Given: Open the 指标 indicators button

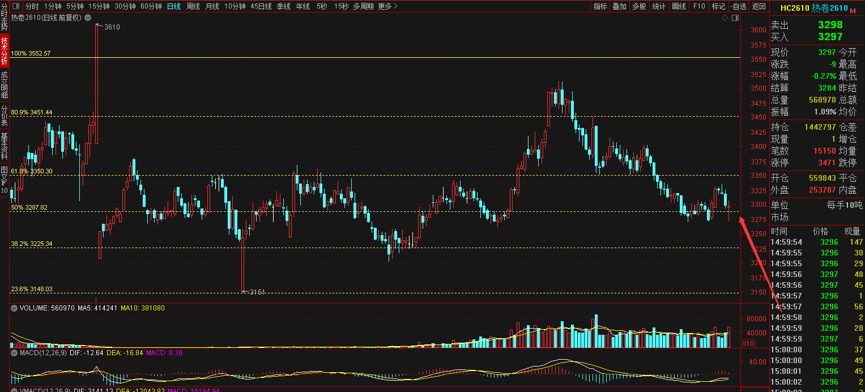Looking at the screenshot, I should click(600, 7).
